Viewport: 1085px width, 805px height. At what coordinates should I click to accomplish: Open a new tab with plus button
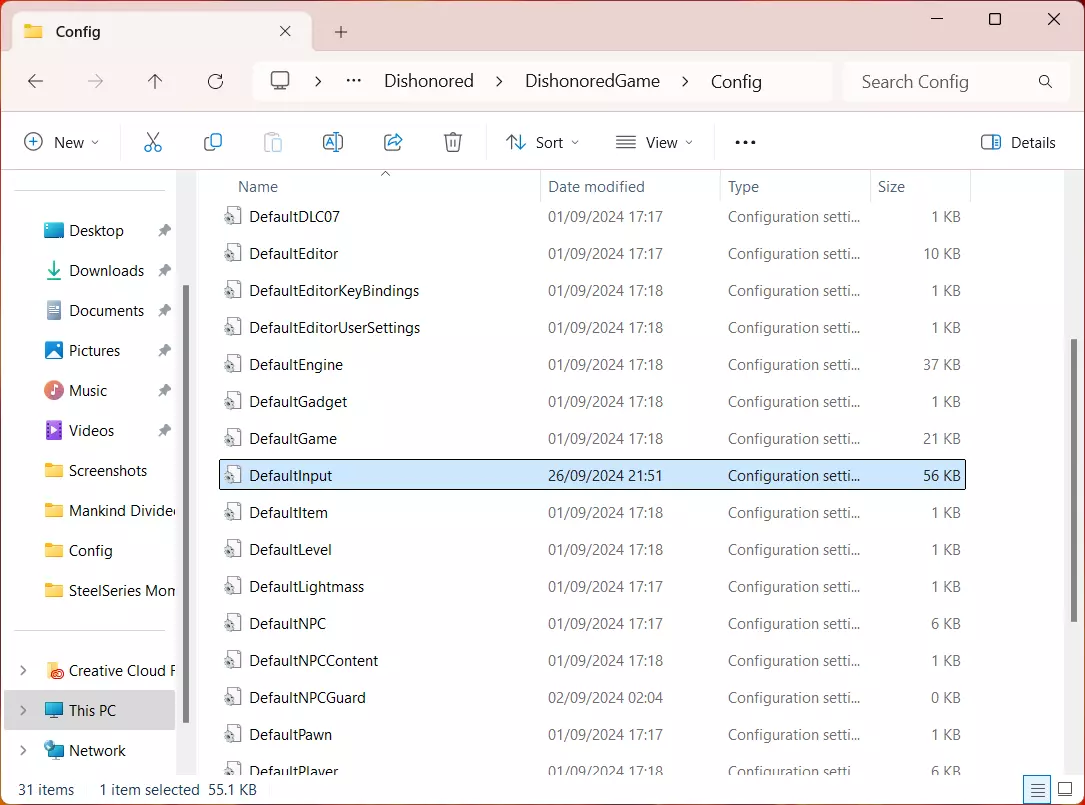[x=341, y=32]
